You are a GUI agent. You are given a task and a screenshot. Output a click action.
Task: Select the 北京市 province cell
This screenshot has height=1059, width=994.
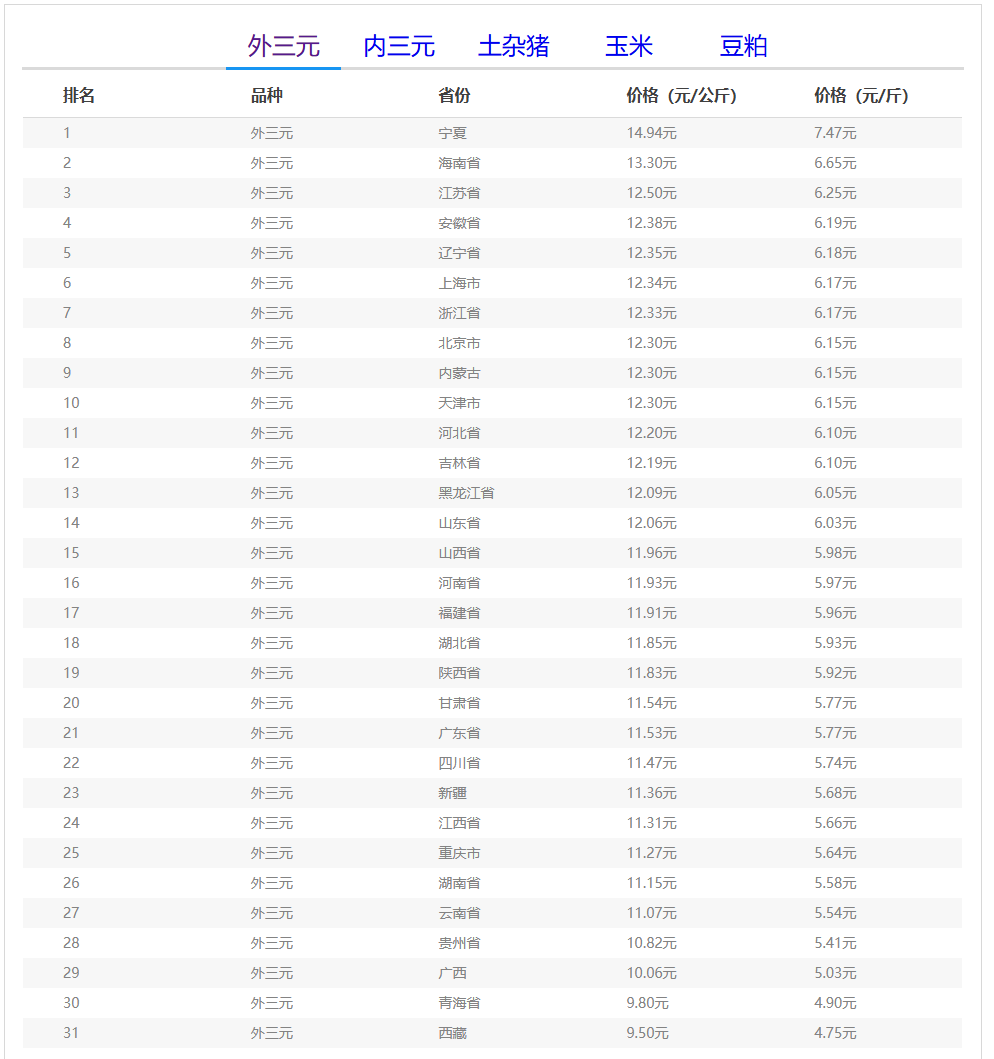459,343
